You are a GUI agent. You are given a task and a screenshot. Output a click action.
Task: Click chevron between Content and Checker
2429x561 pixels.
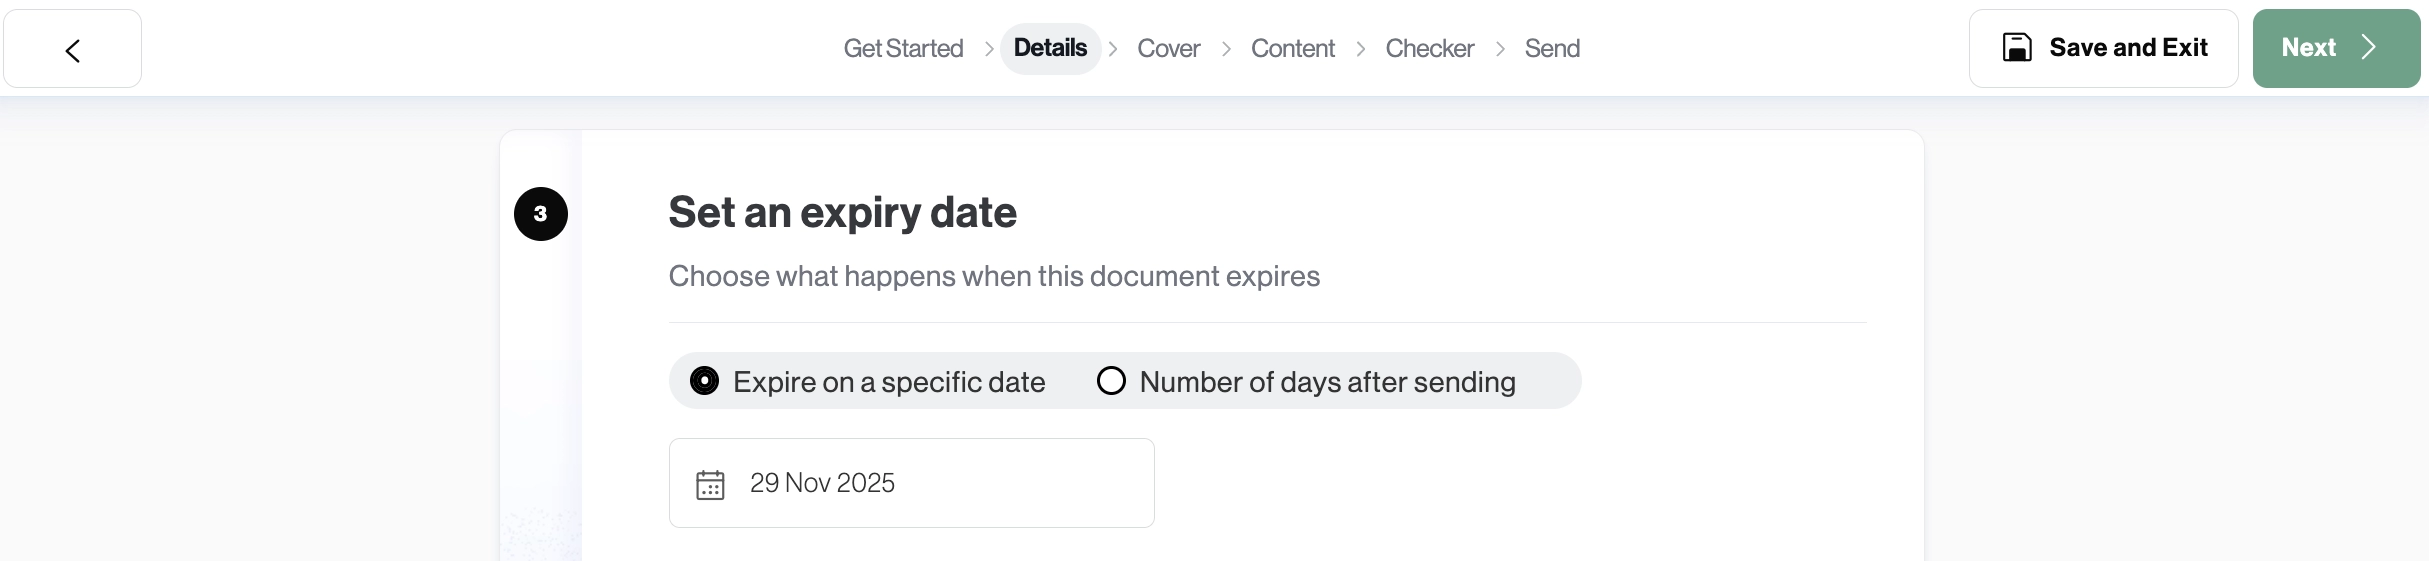pyautogui.click(x=1360, y=49)
